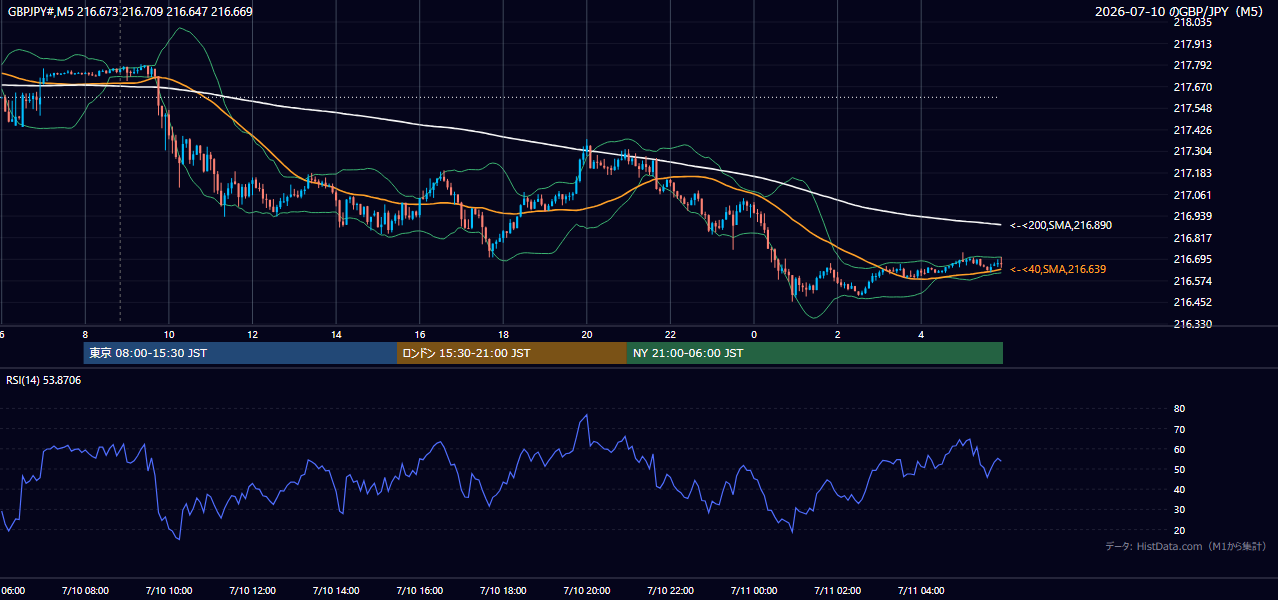1278x600 pixels.
Task: Click the 217.183 price axis value
Action: coord(1192,173)
